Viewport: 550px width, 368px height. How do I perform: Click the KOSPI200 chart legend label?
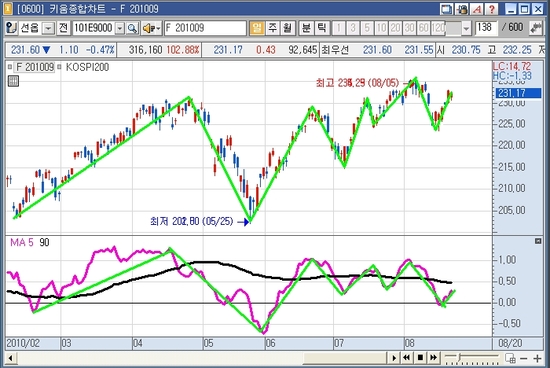point(87,67)
